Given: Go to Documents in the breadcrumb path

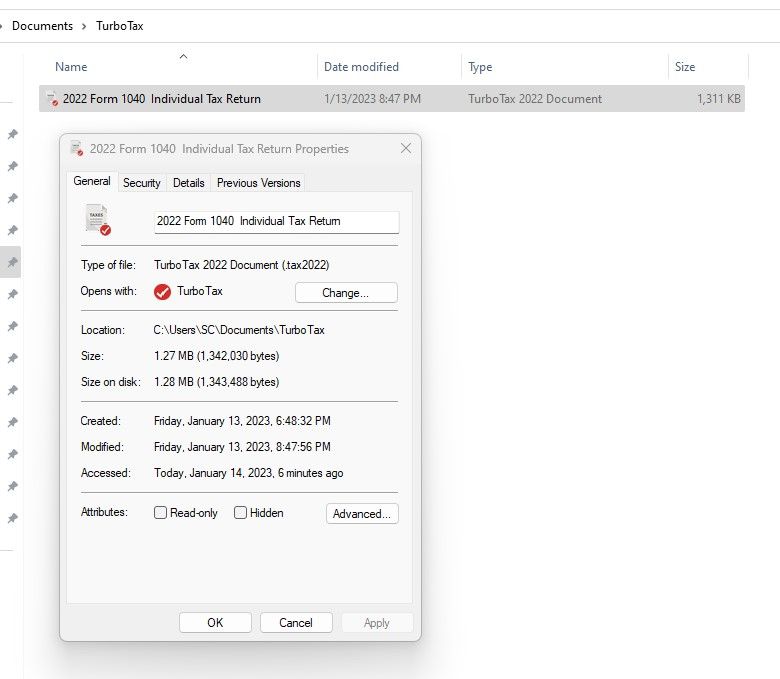Looking at the screenshot, I should (42, 26).
